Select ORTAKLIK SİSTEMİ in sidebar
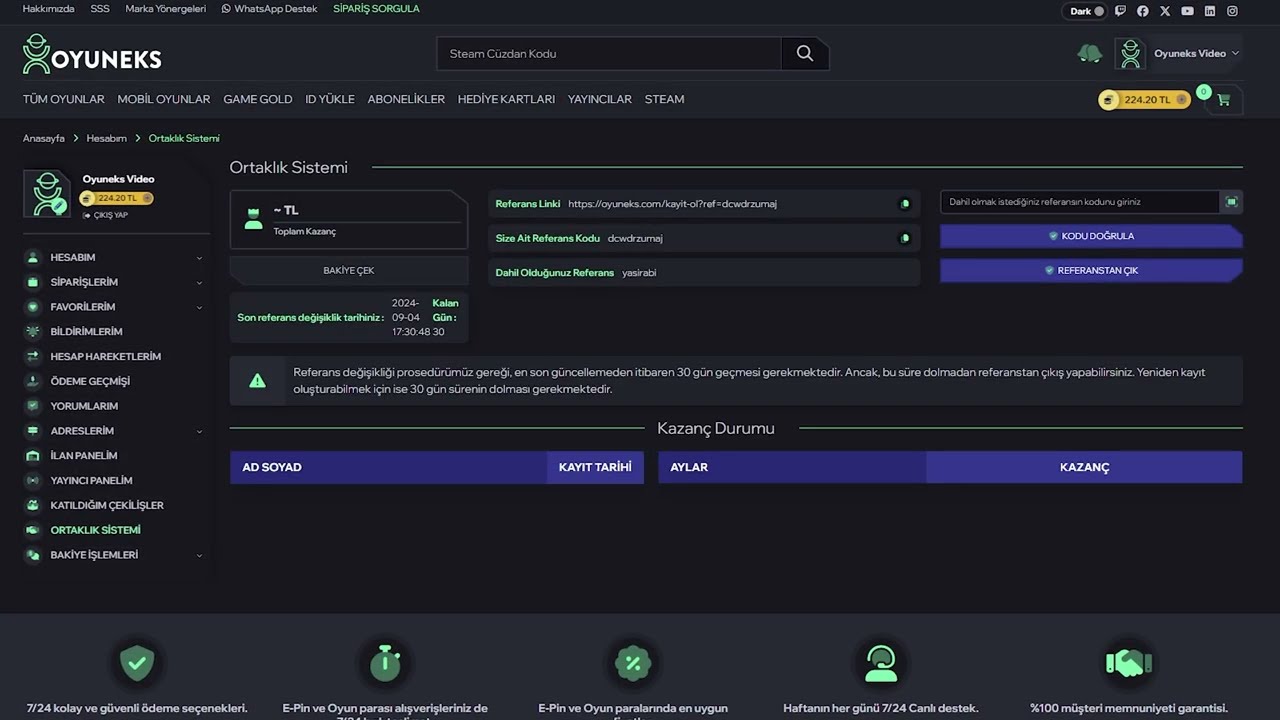1280x720 pixels. [95, 530]
